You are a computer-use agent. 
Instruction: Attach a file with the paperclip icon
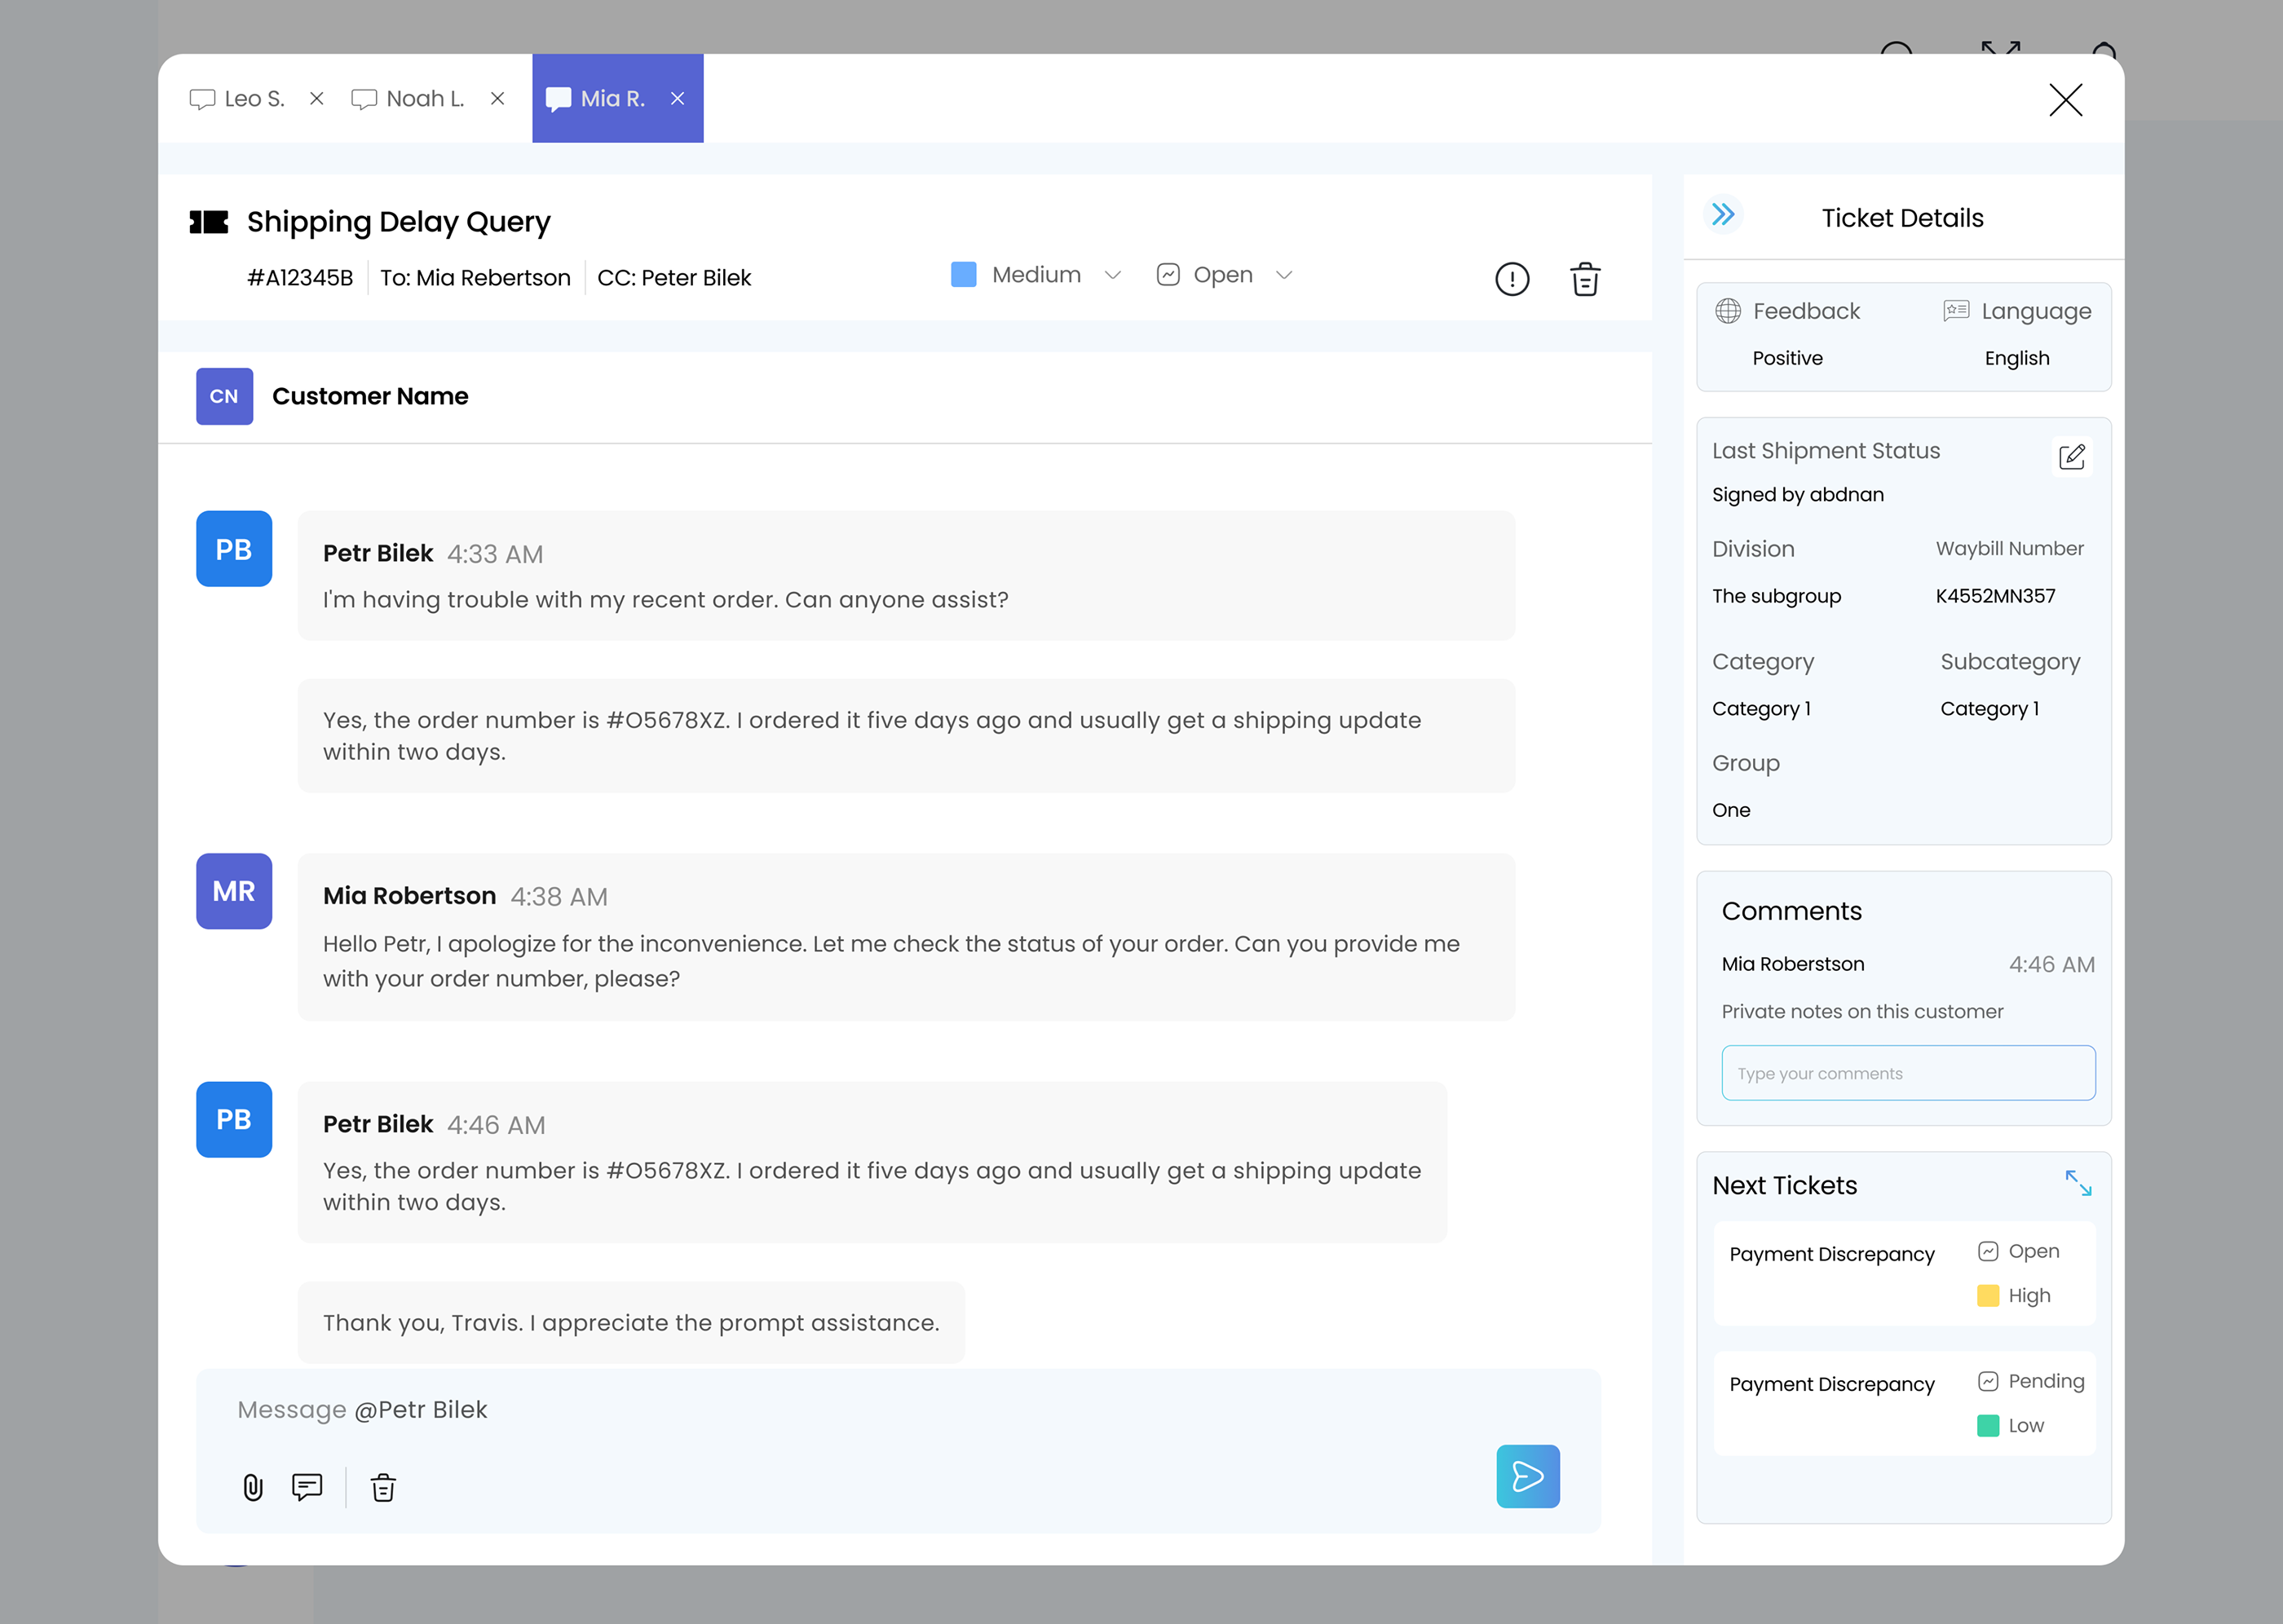(251, 1487)
